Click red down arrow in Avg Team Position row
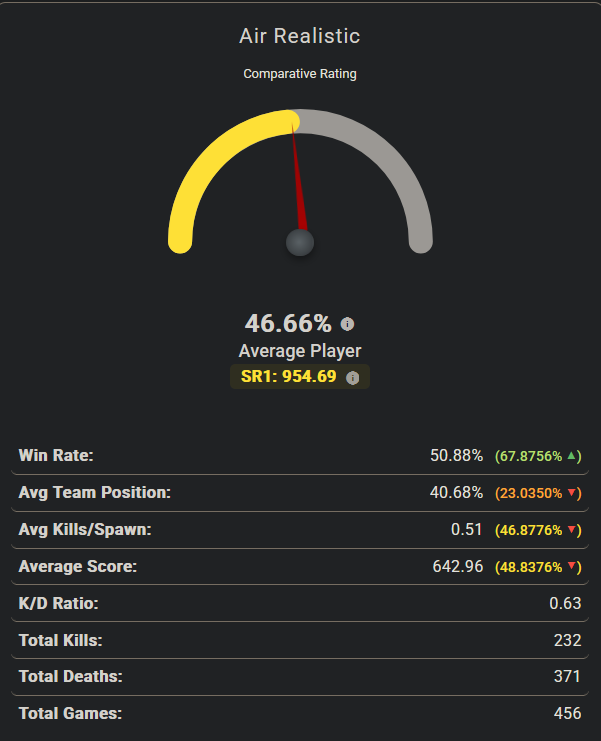This screenshot has height=741, width=601. coord(572,493)
